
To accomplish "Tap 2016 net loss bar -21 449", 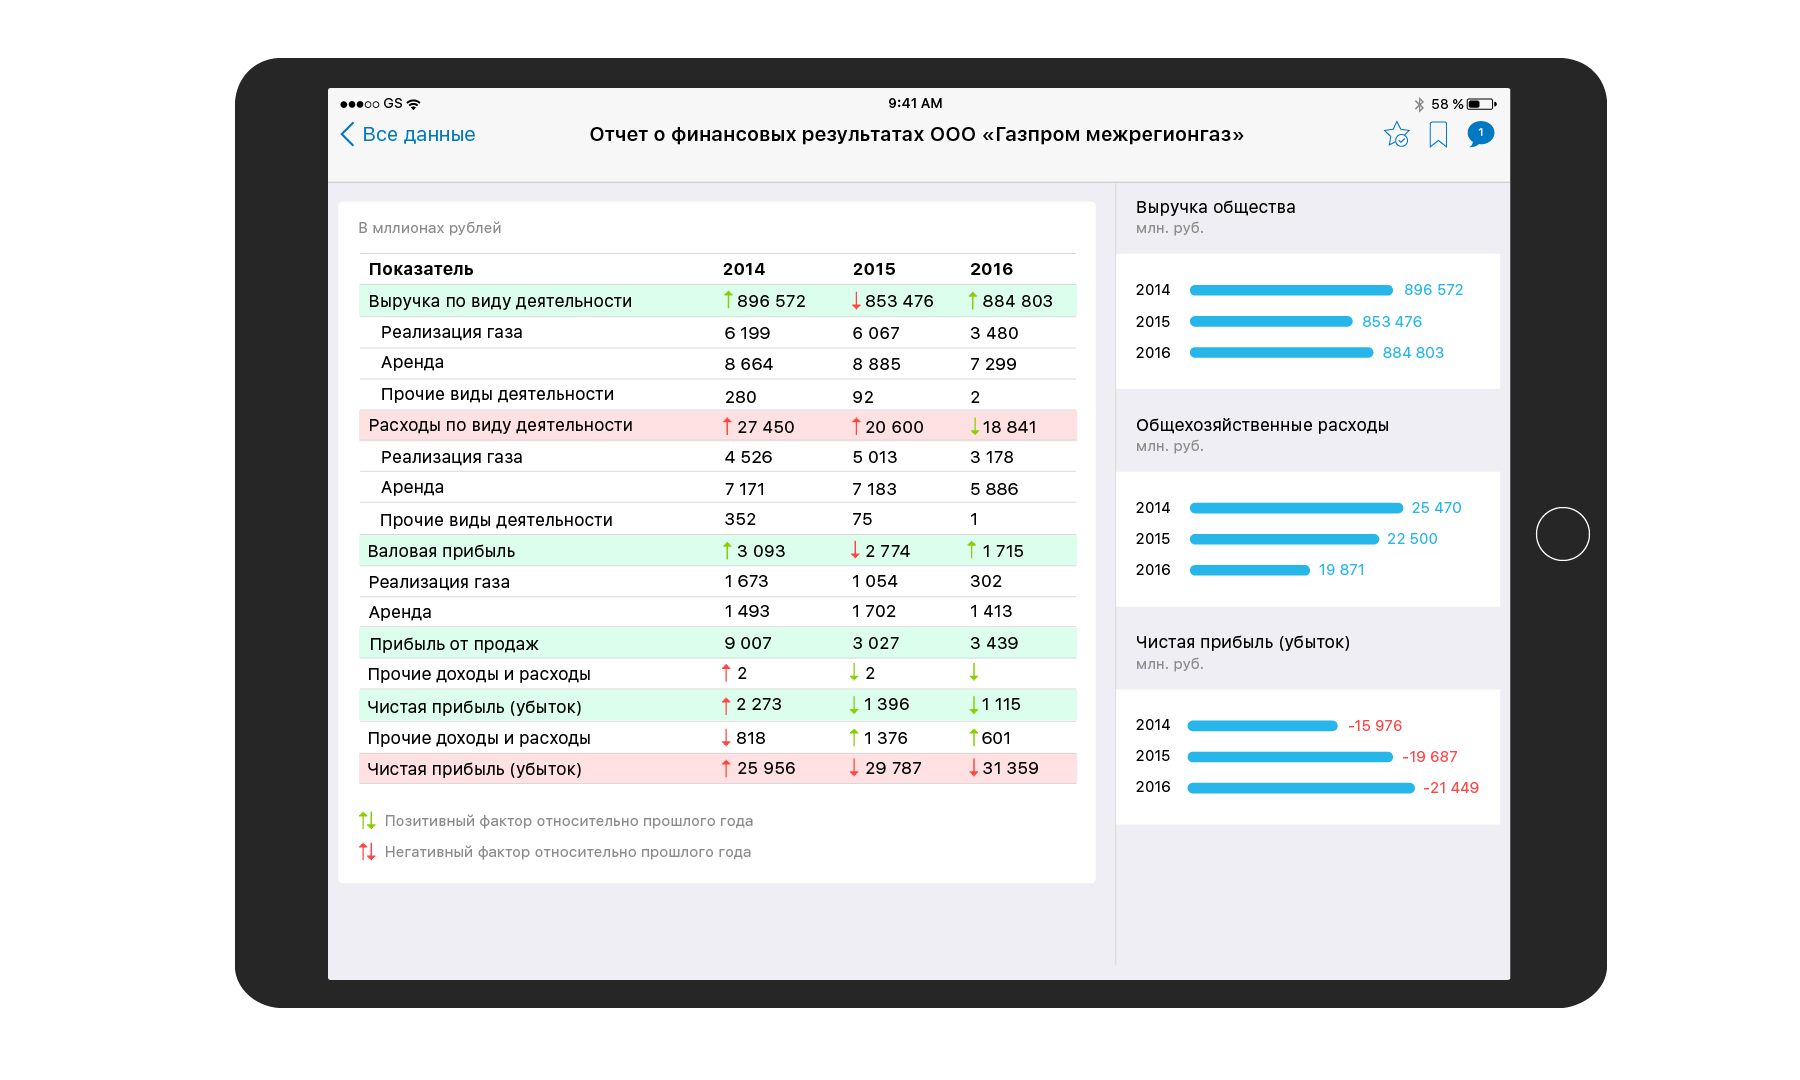I will (x=1301, y=788).
